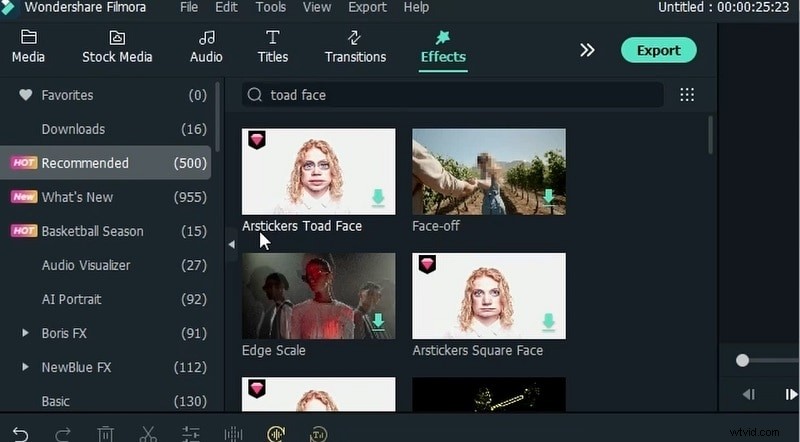Click the green Export button
Viewport: 800px width, 442px height.
(659, 50)
